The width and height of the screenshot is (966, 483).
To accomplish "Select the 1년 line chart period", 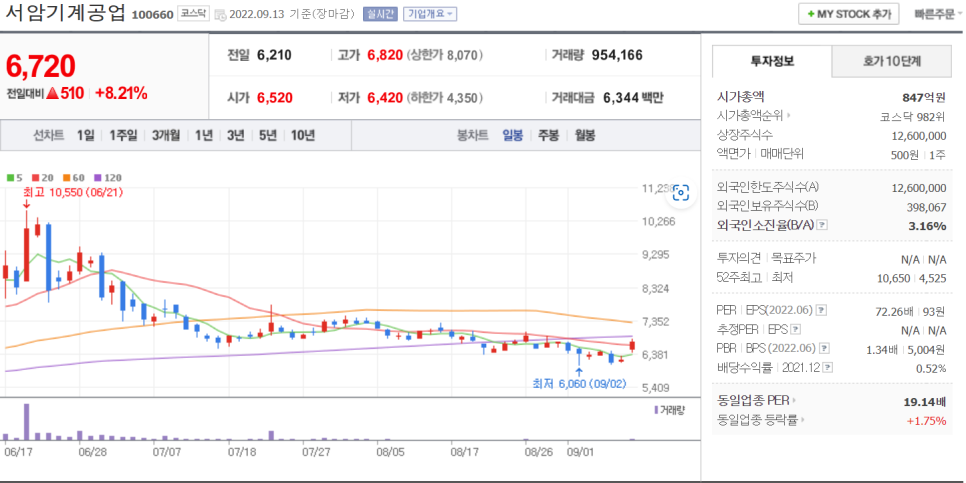I will point(204,136).
